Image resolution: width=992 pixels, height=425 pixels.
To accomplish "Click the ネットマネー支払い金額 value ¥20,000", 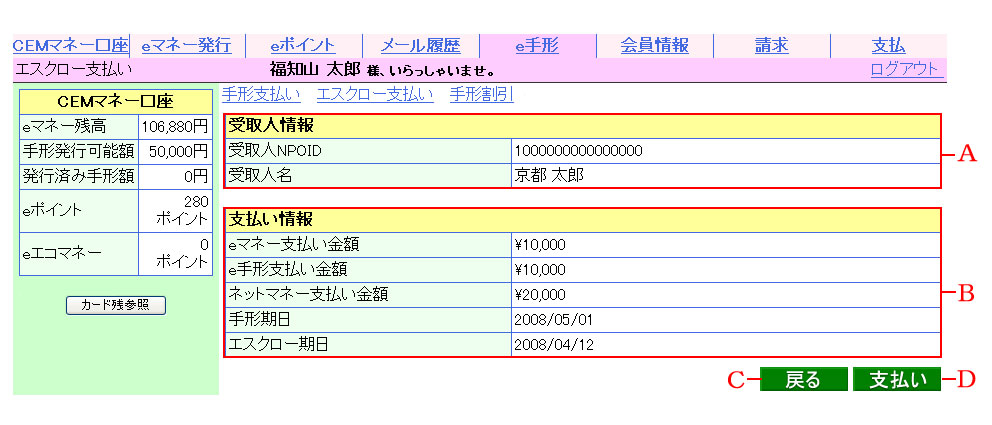I will pyautogui.click(x=540, y=295).
